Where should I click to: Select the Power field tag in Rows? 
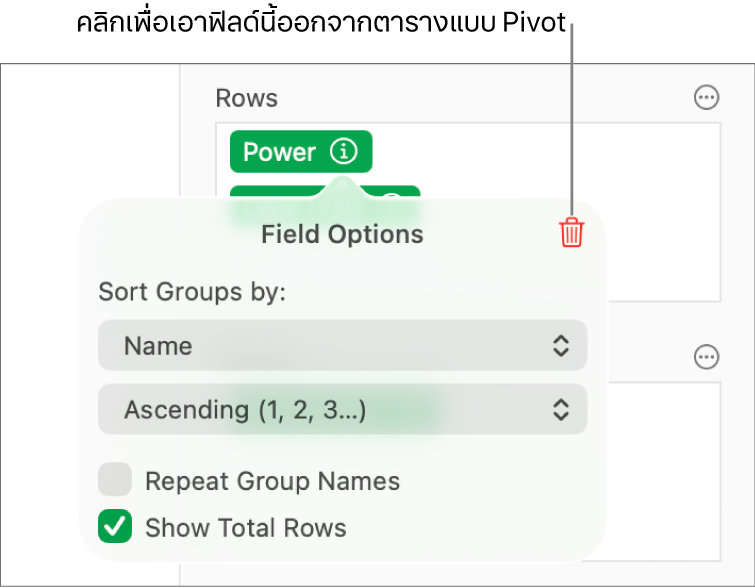280,152
